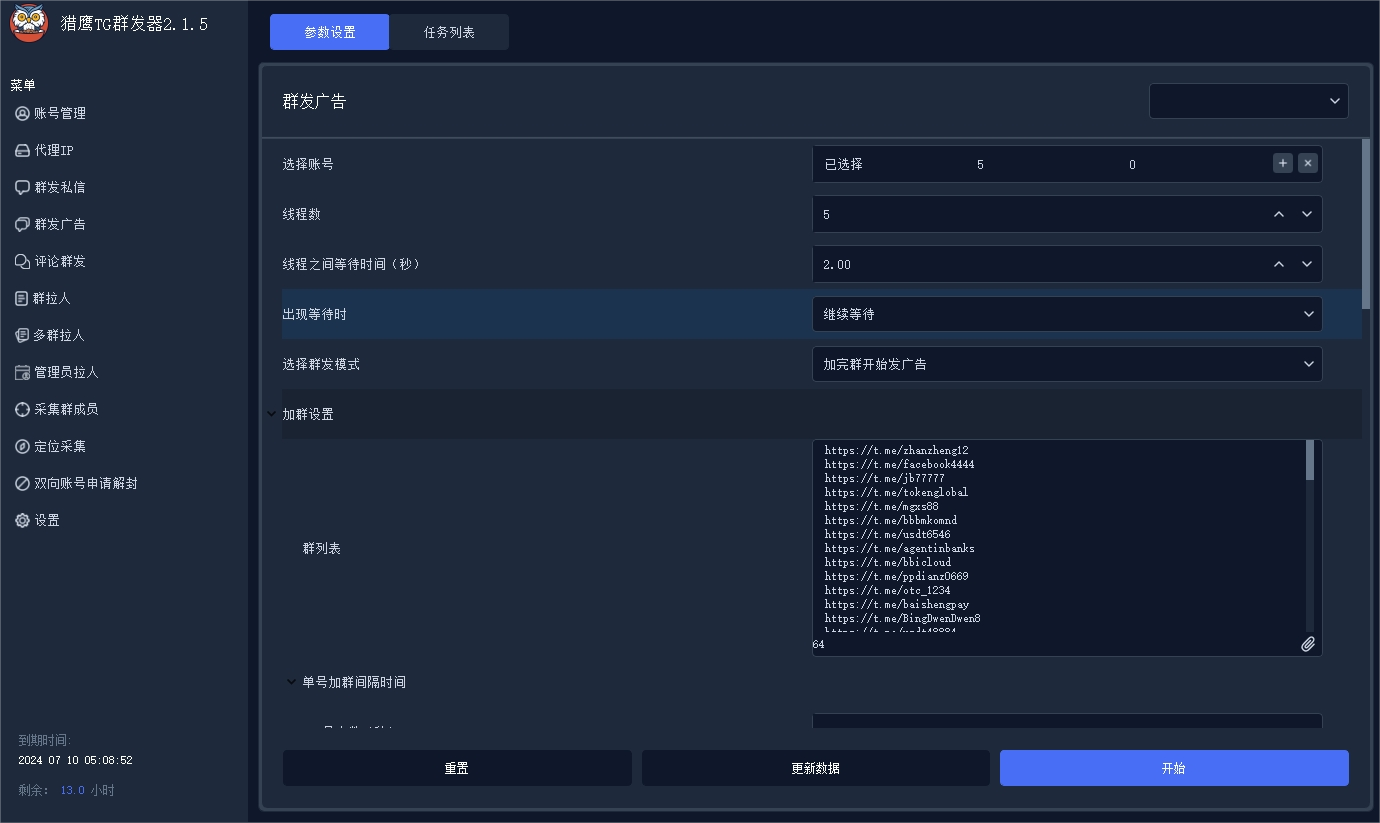The image size is (1380, 823).
Task: Collapse 单号加群间隔时间 section
Action: point(292,682)
